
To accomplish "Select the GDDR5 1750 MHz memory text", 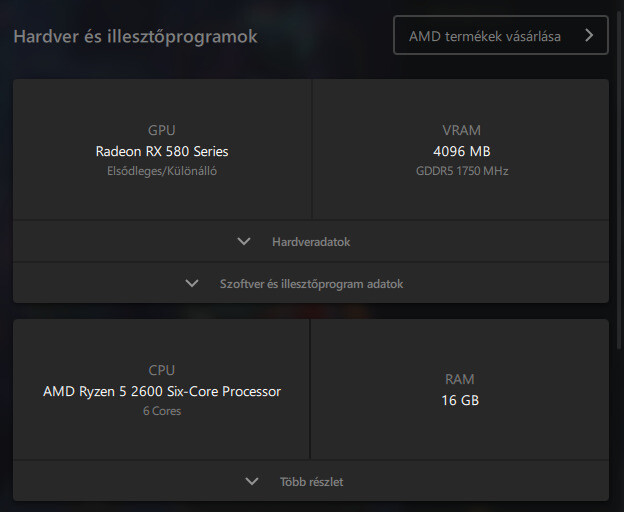I will tap(461, 171).
